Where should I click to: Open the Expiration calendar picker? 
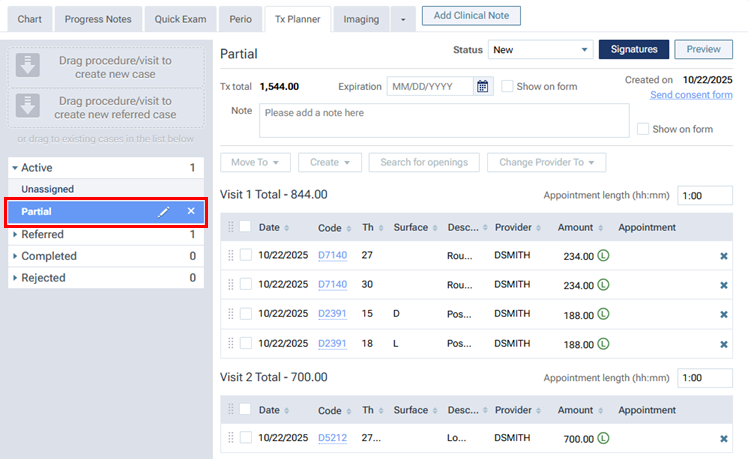click(x=483, y=87)
